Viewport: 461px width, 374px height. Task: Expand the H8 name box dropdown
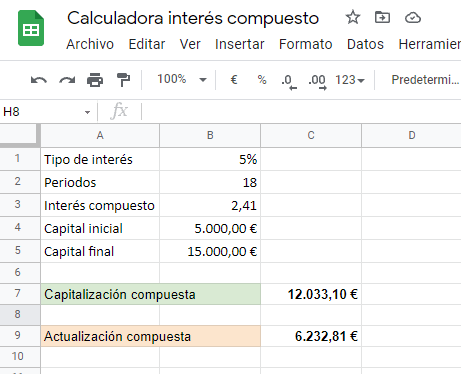[x=87, y=112]
